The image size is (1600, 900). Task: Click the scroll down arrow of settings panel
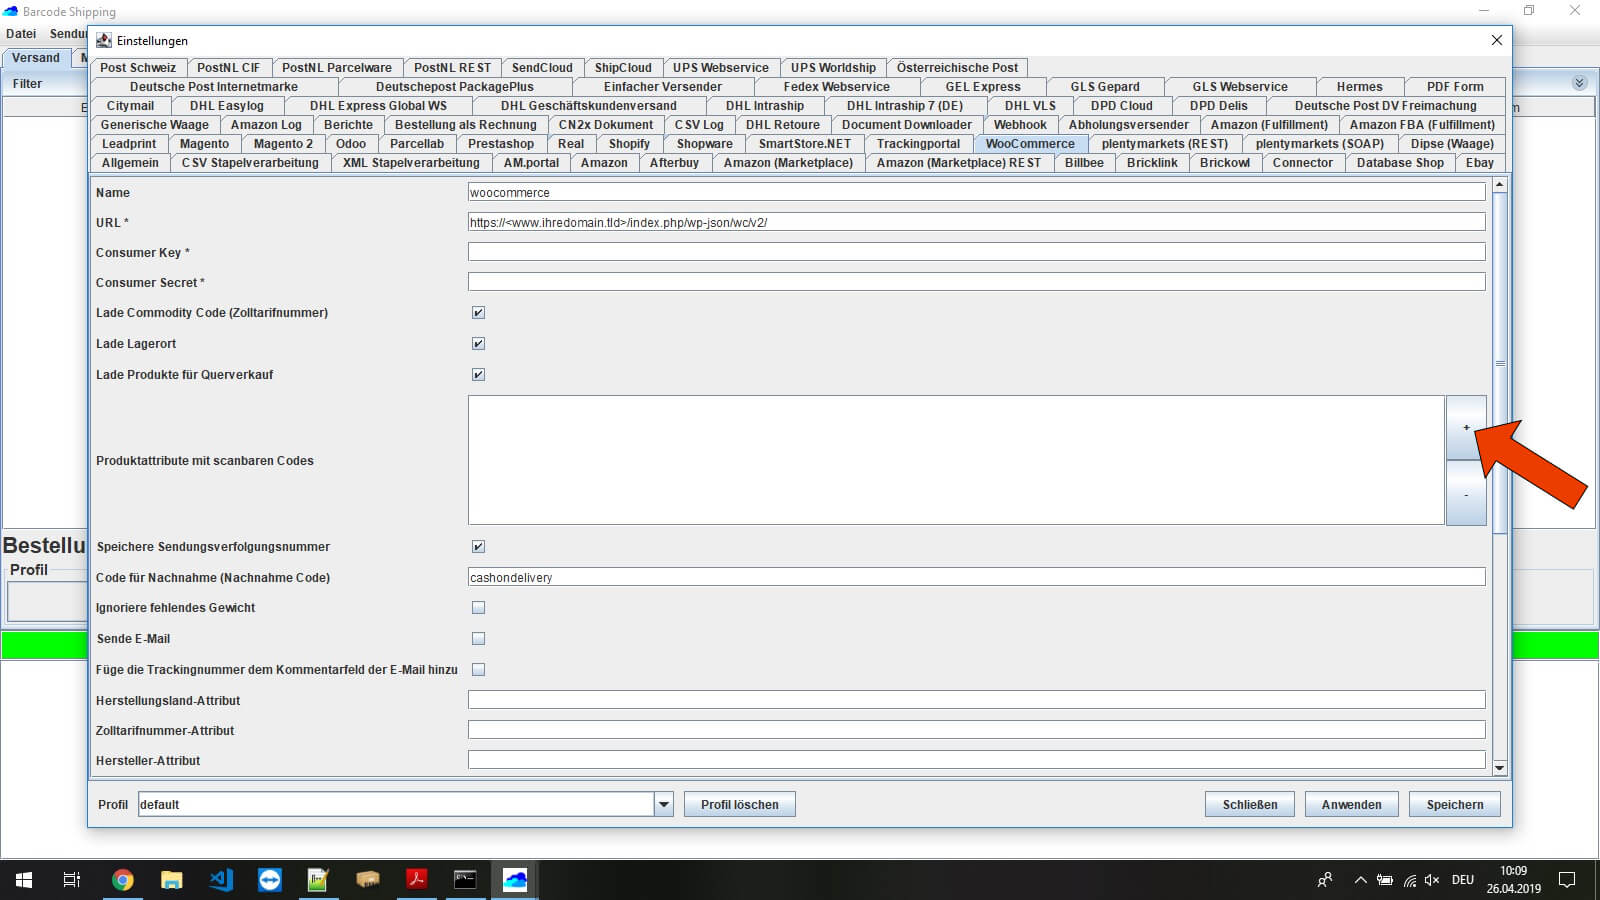click(x=1499, y=768)
